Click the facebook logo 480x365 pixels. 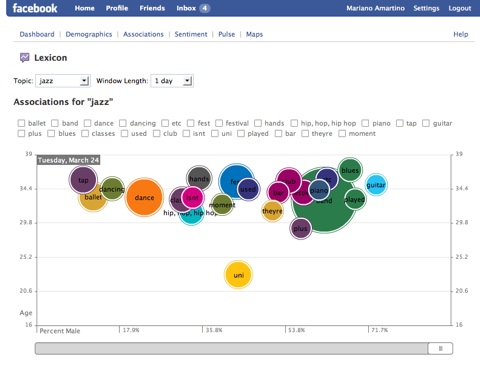[35, 8]
